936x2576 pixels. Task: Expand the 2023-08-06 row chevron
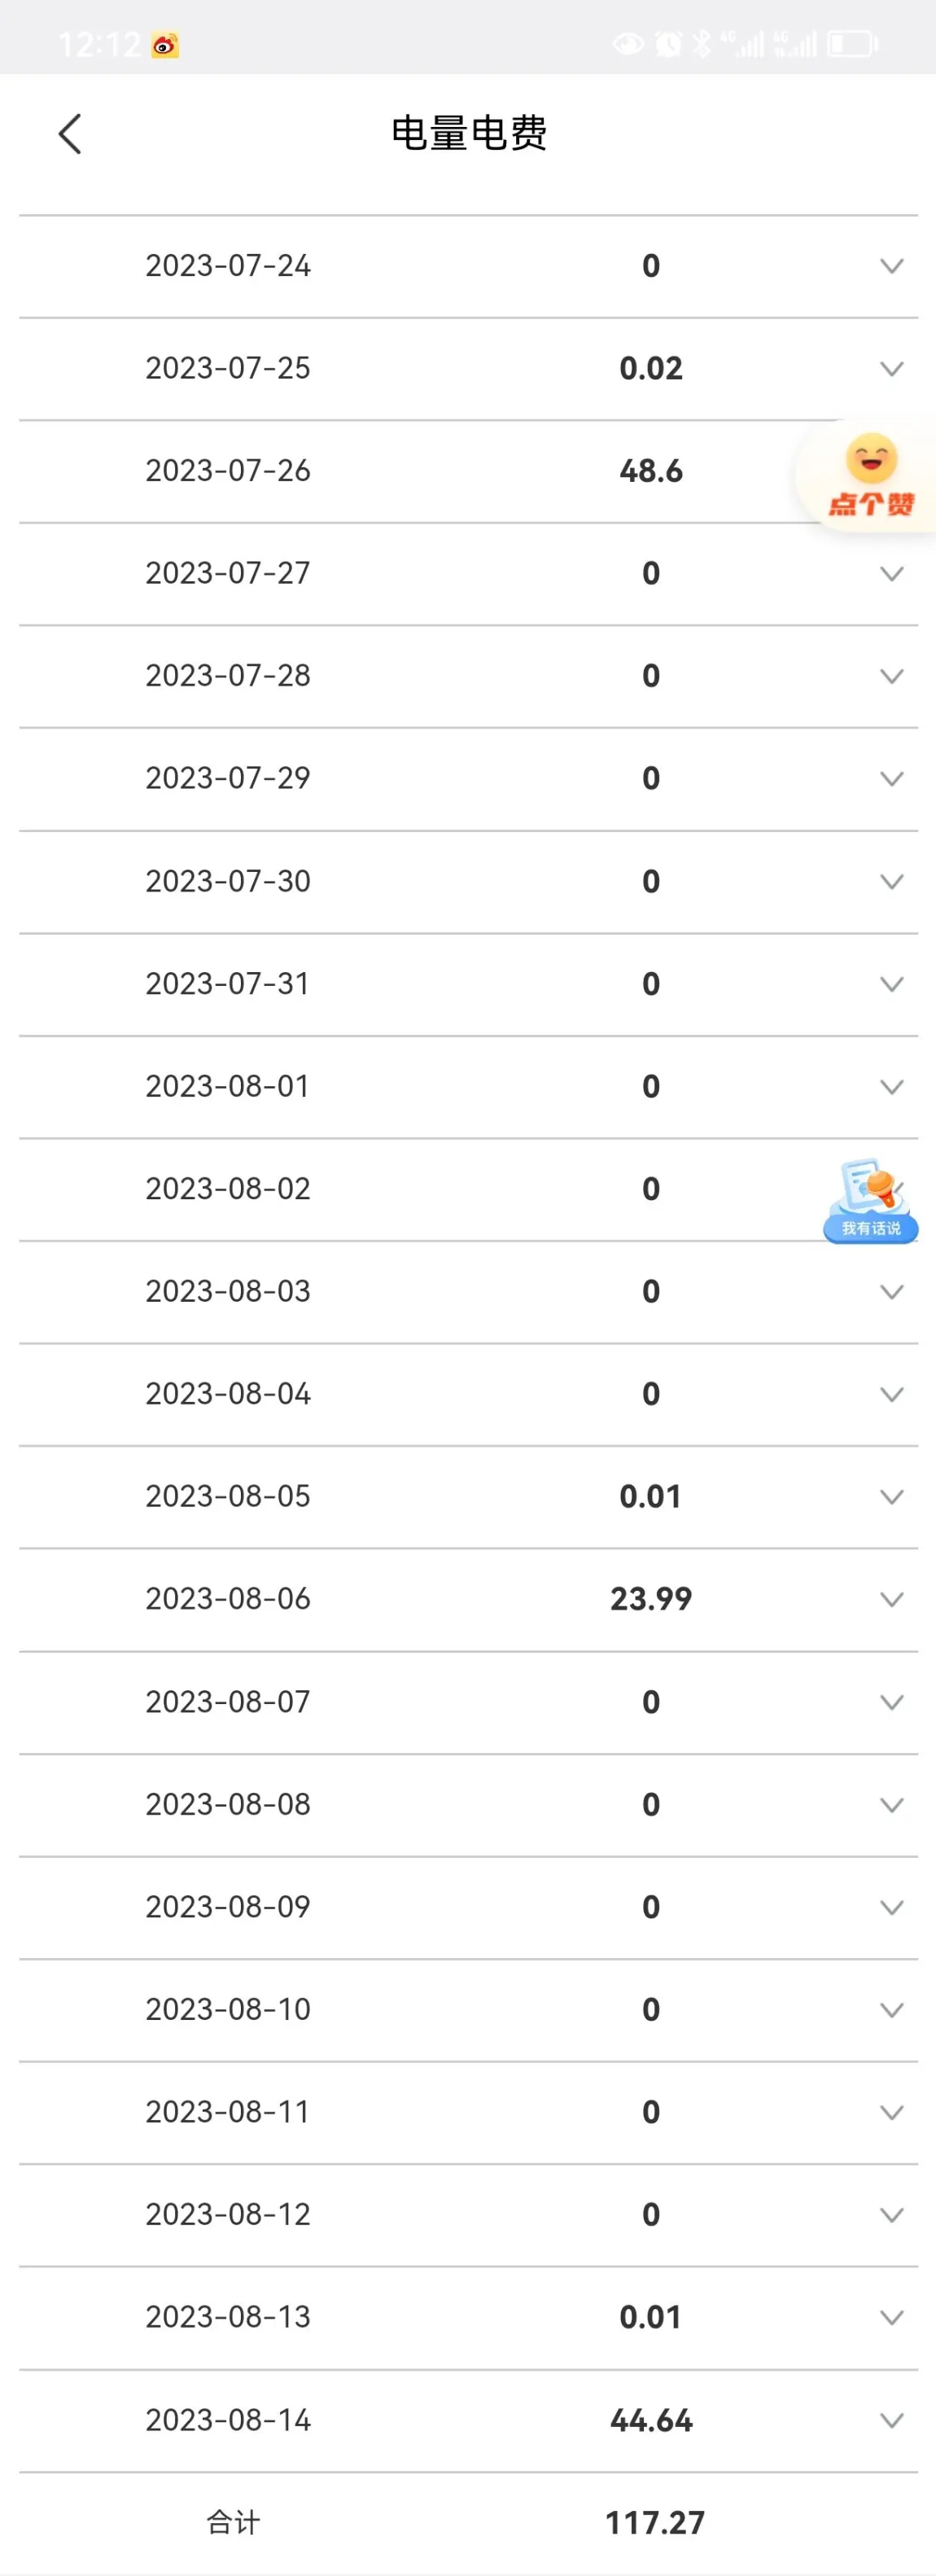[891, 1599]
